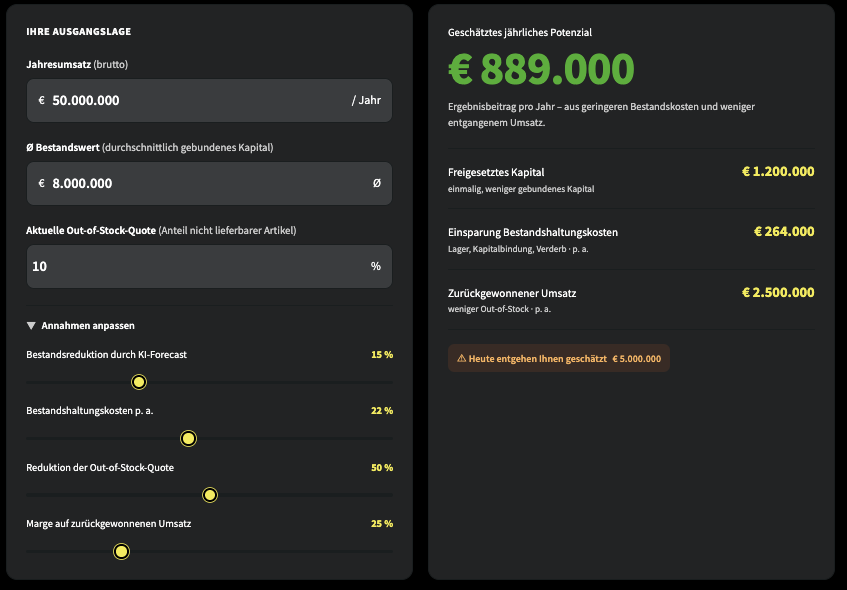Click the '€ 1.200.000' Freigesetztes Kapital value
This screenshot has width=847, height=590.
(778, 172)
